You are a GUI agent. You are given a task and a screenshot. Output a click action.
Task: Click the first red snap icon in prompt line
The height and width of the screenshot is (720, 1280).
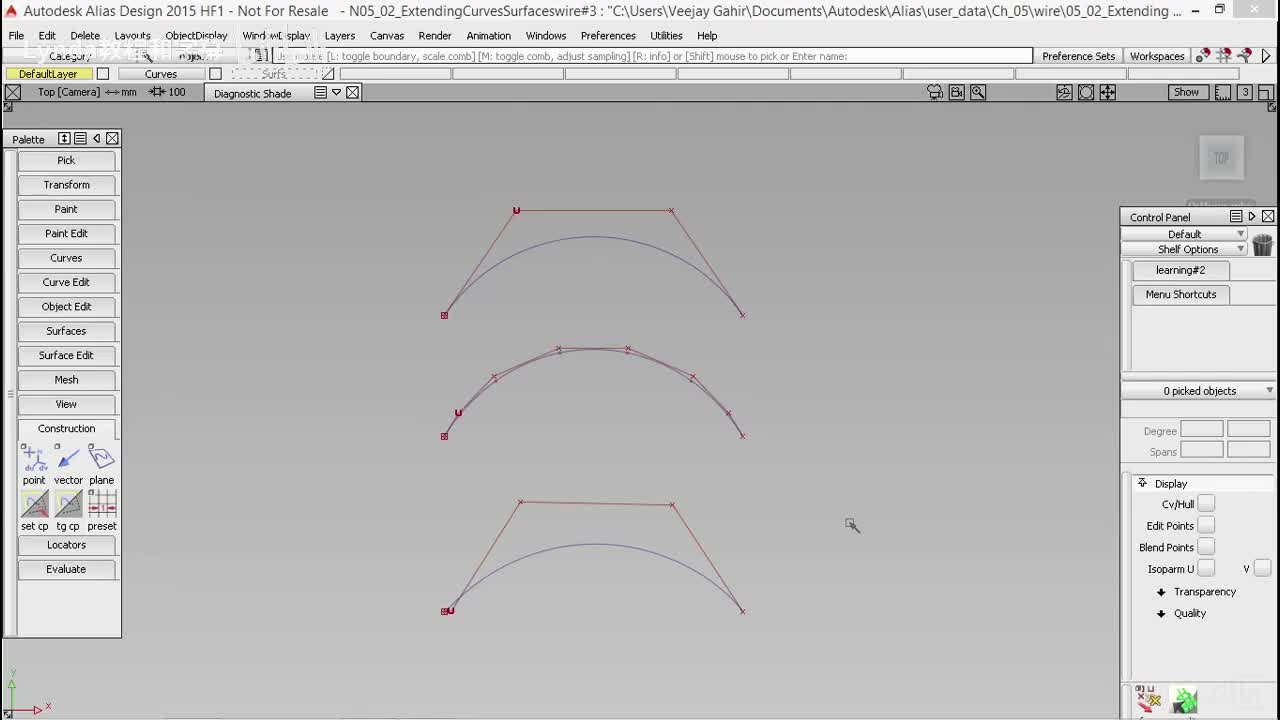tap(1203, 56)
